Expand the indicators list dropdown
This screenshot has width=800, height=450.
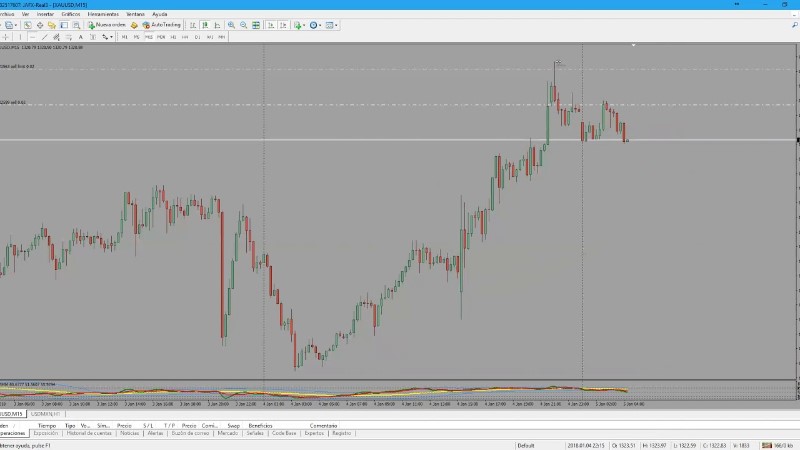tap(296, 25)
